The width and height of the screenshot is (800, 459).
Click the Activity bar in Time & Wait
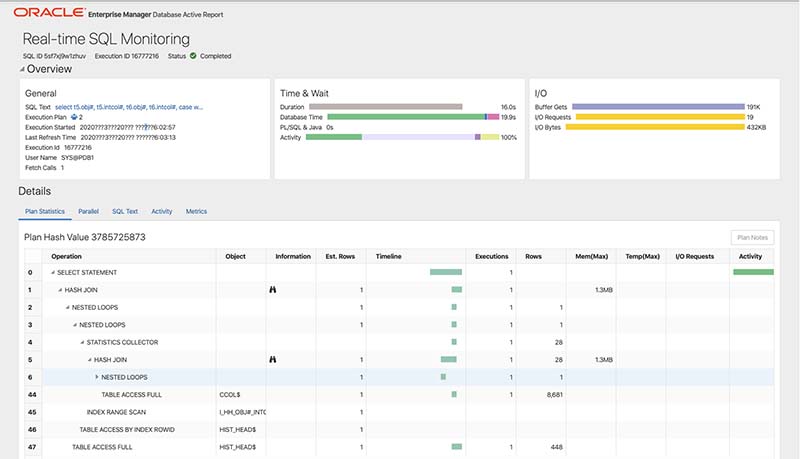[x=402, y=137]
